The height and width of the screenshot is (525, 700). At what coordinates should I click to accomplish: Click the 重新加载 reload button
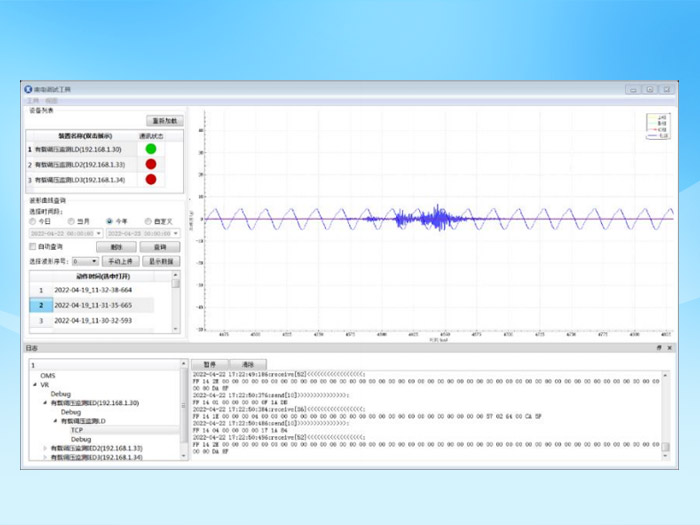(163, 121)
